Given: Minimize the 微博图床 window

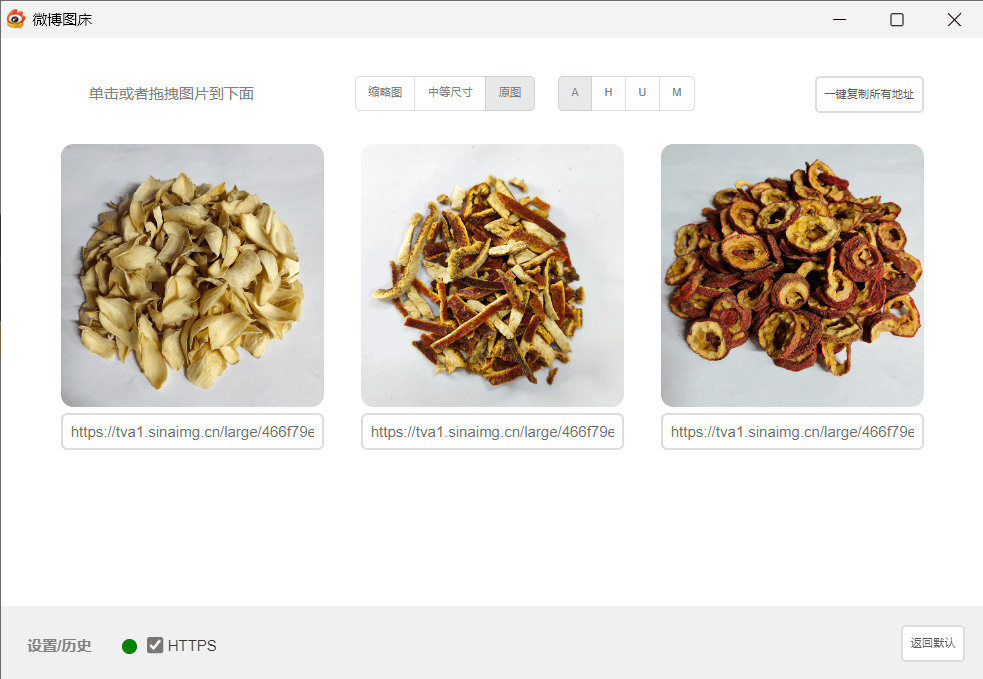Looking at the screenshot, I should point(839,19).
